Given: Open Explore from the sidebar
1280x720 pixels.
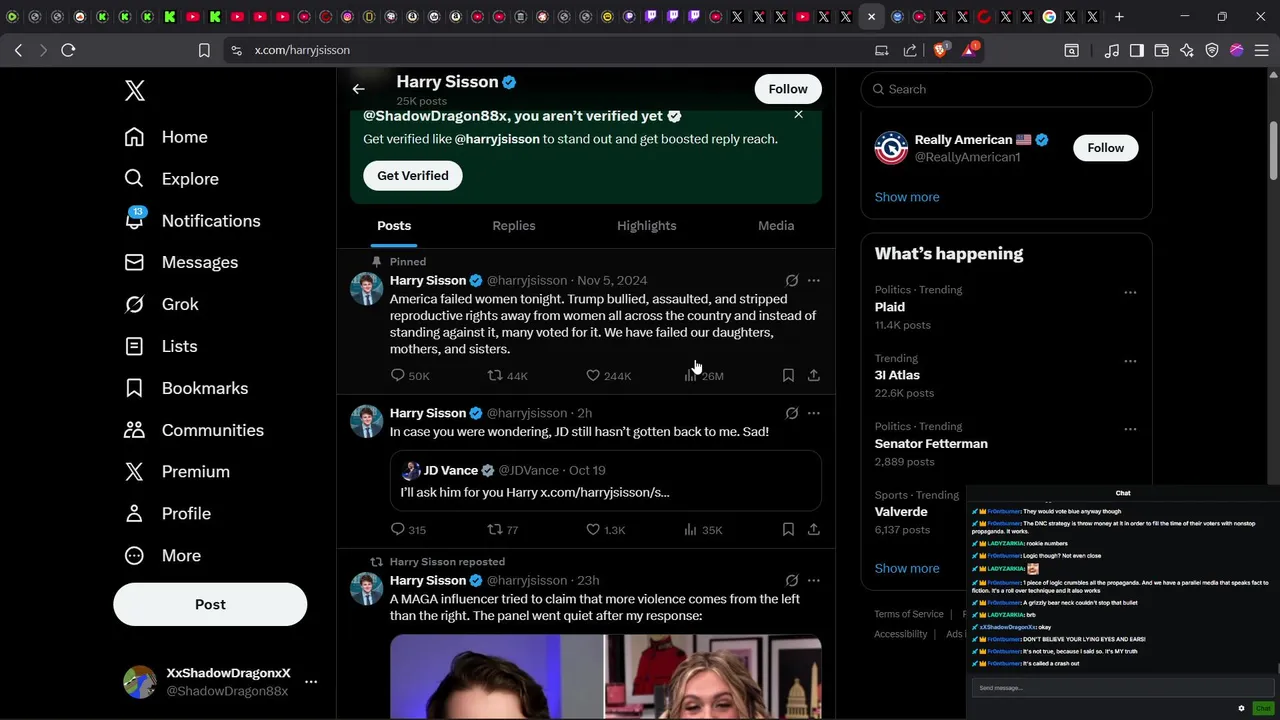Looking at the screenshot, I should click(x=171, y=179).
